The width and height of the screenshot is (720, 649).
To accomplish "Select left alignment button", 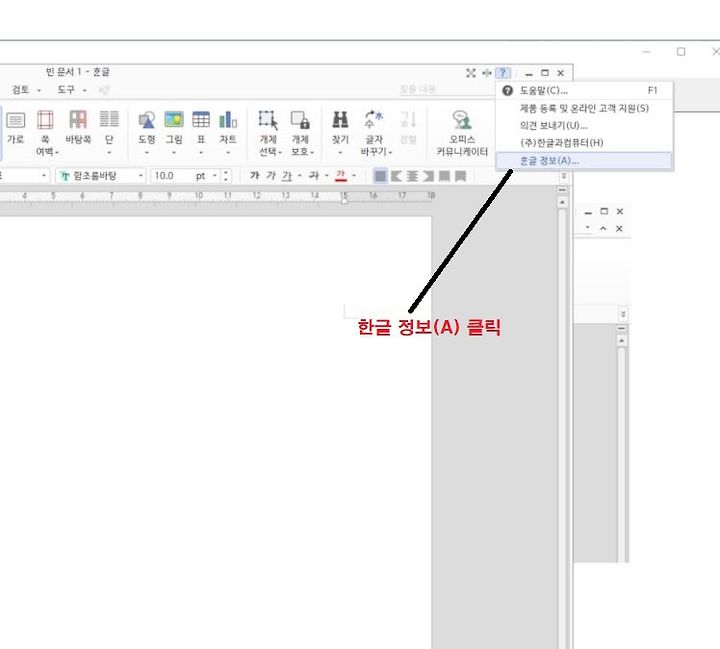I will [396, 176].
